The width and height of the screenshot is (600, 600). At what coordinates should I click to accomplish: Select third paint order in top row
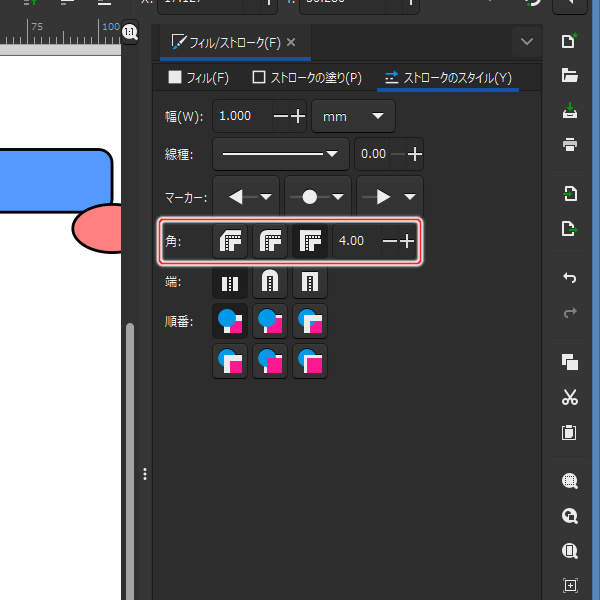point(310,321)
